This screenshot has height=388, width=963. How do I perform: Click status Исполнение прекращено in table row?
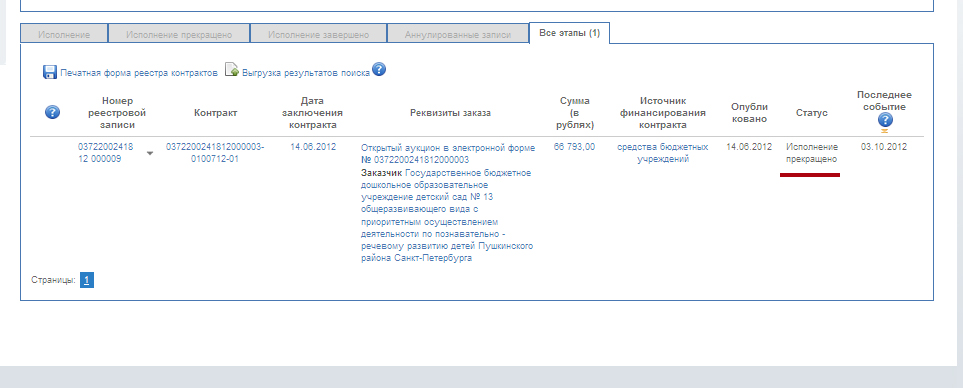pos(812,153)
